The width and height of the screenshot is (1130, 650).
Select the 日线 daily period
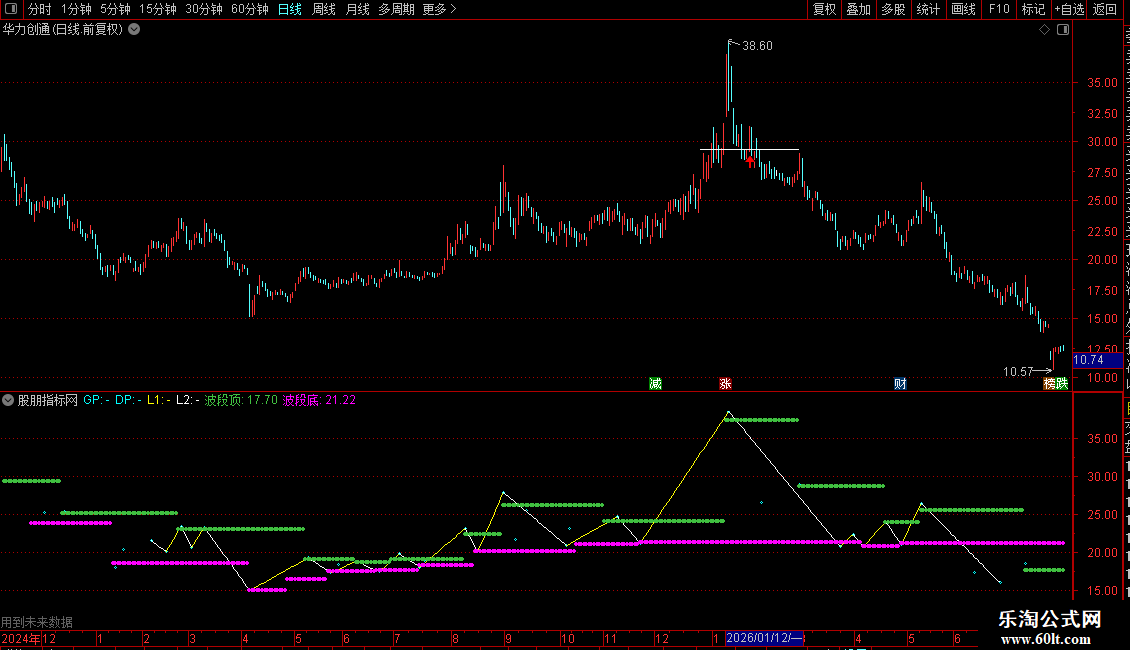click(290, 9)
